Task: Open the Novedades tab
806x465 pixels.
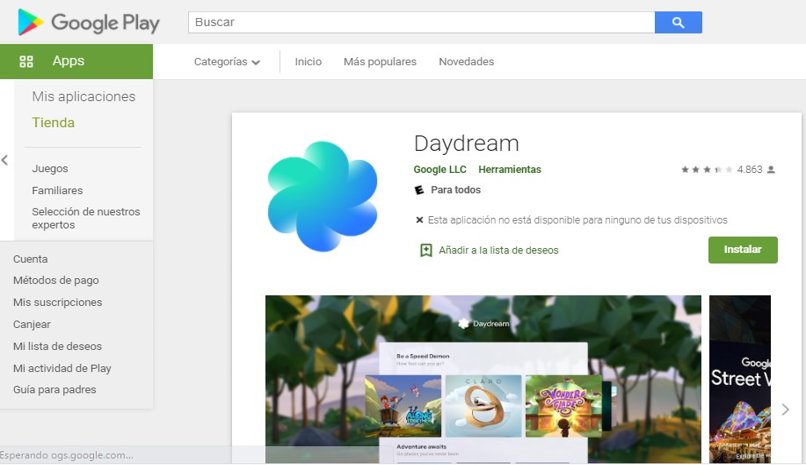Action: 466,62
